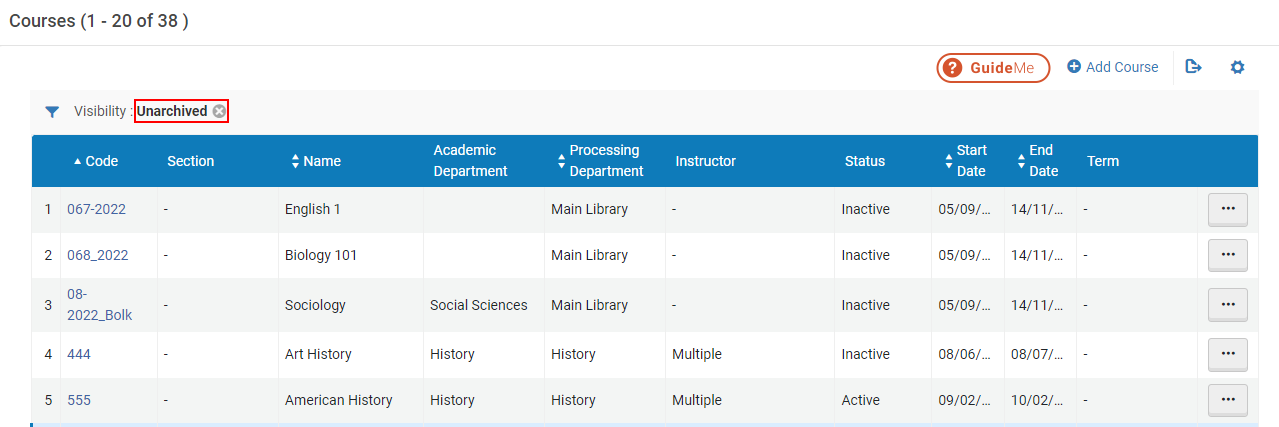Open row actions for Art History
This screenshot has width=1279, height=427.
click(1227, 354)
